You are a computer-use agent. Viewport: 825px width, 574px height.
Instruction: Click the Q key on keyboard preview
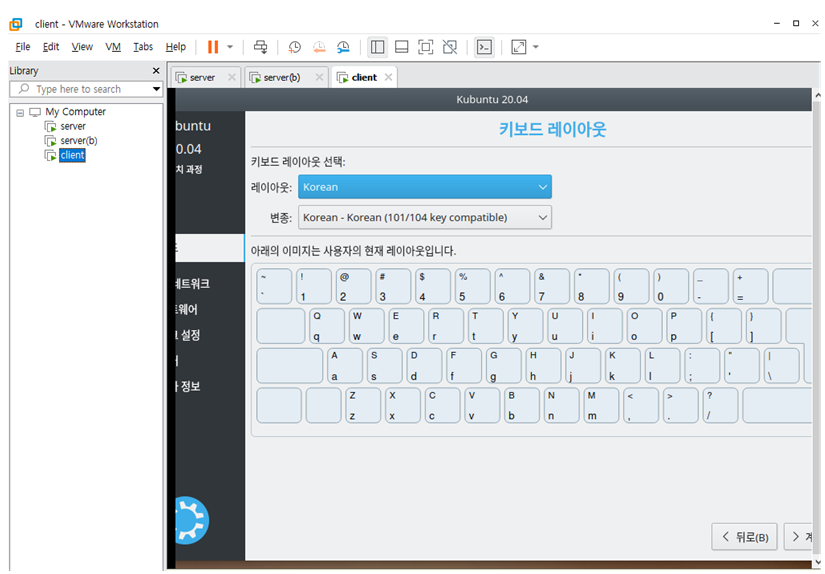325,326
